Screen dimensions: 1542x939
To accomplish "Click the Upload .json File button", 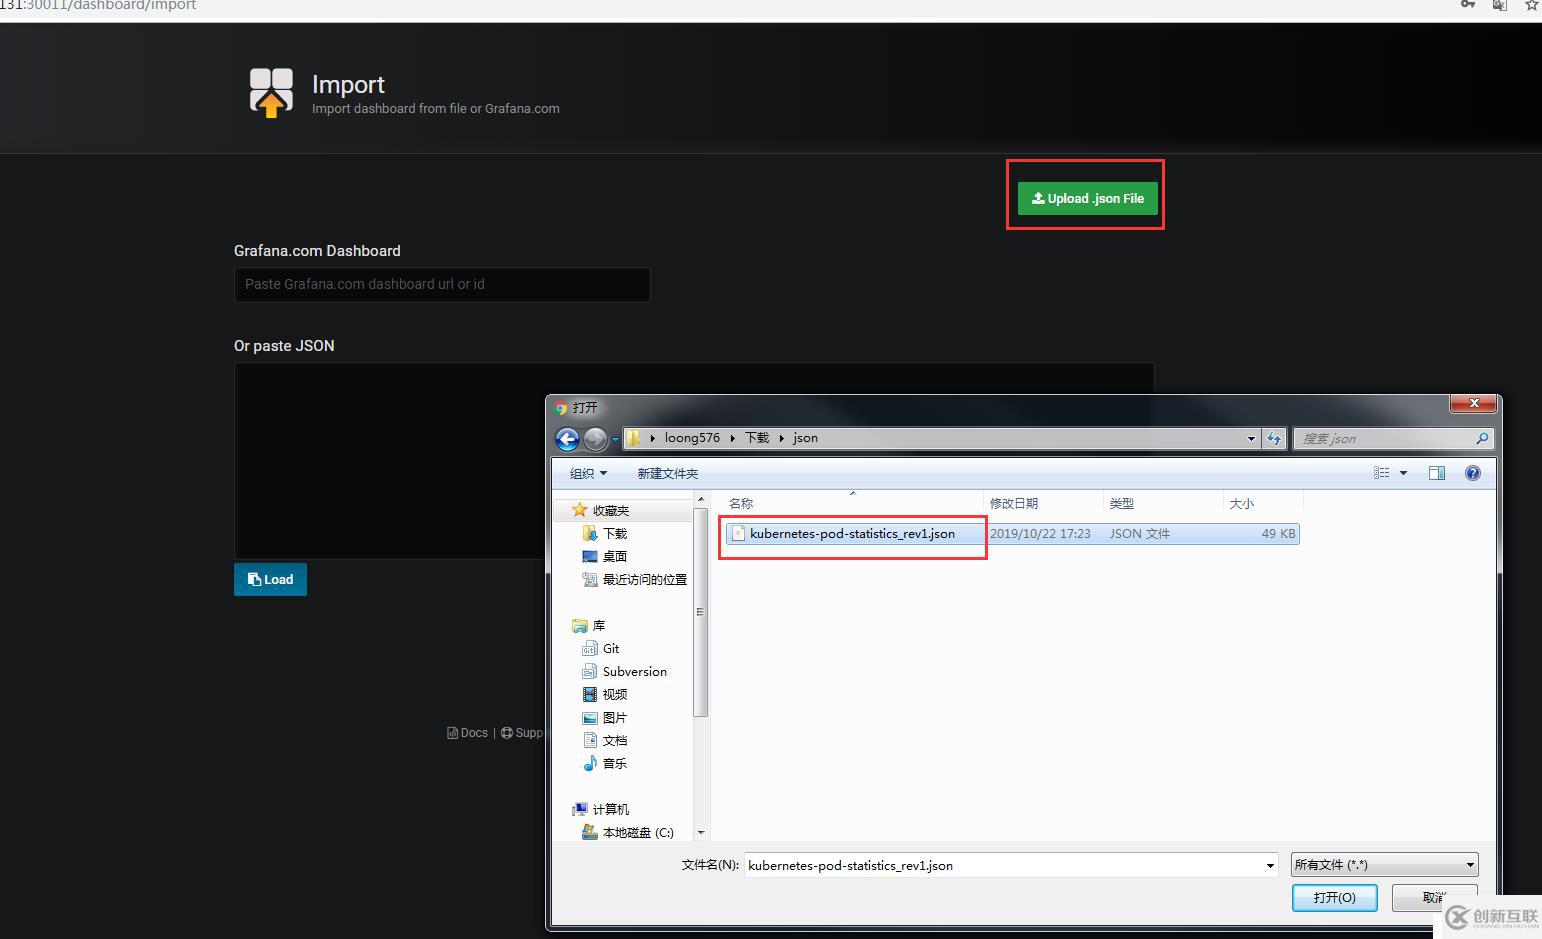I will click(x=1087, y=198).
